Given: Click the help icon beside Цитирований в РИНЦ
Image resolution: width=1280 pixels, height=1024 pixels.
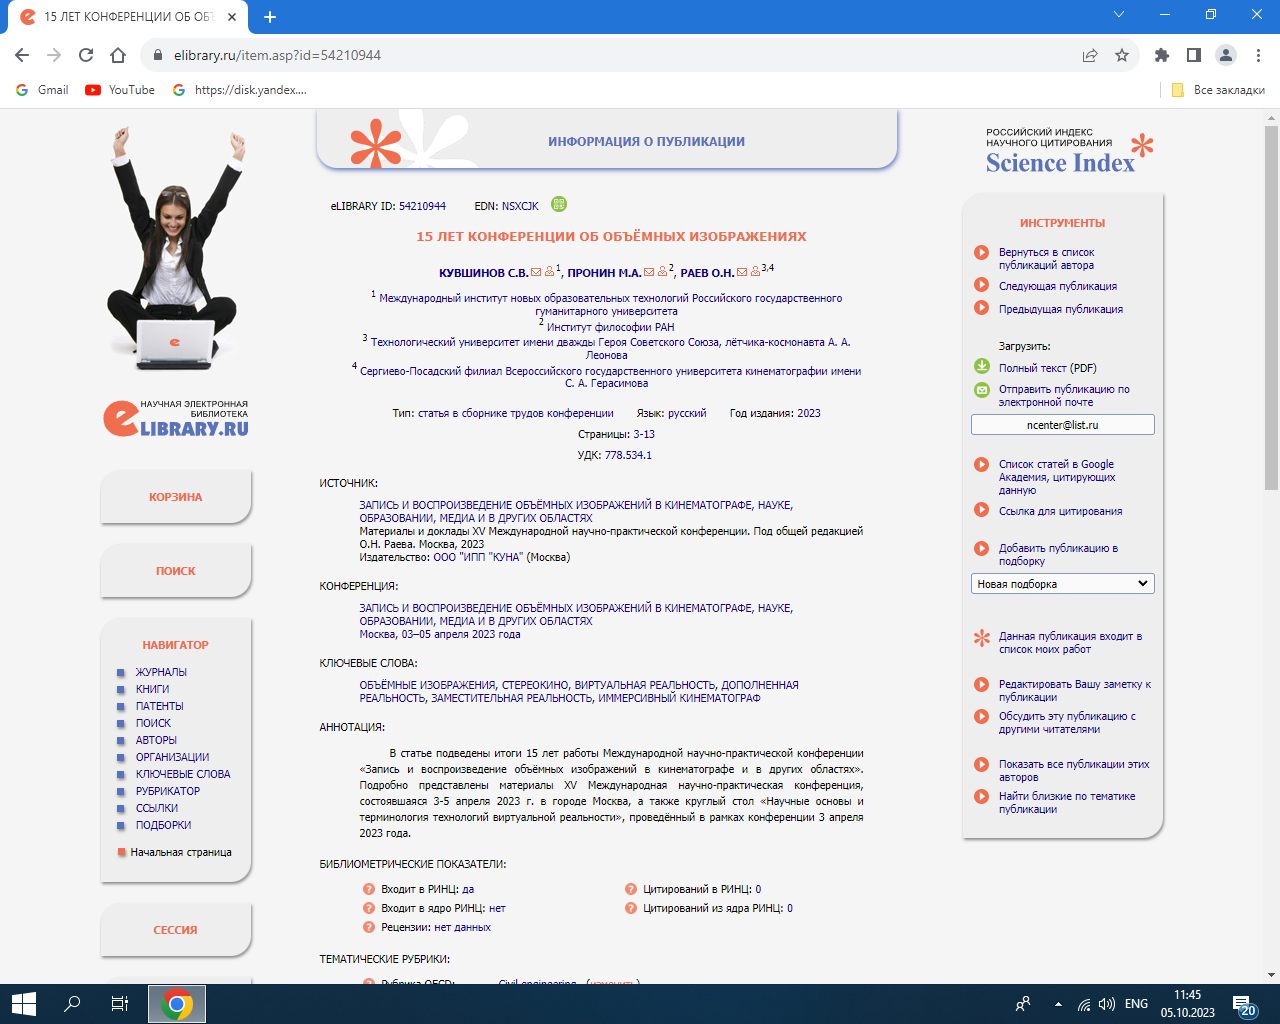Looking at the screenshot, I should click(631, 889).
